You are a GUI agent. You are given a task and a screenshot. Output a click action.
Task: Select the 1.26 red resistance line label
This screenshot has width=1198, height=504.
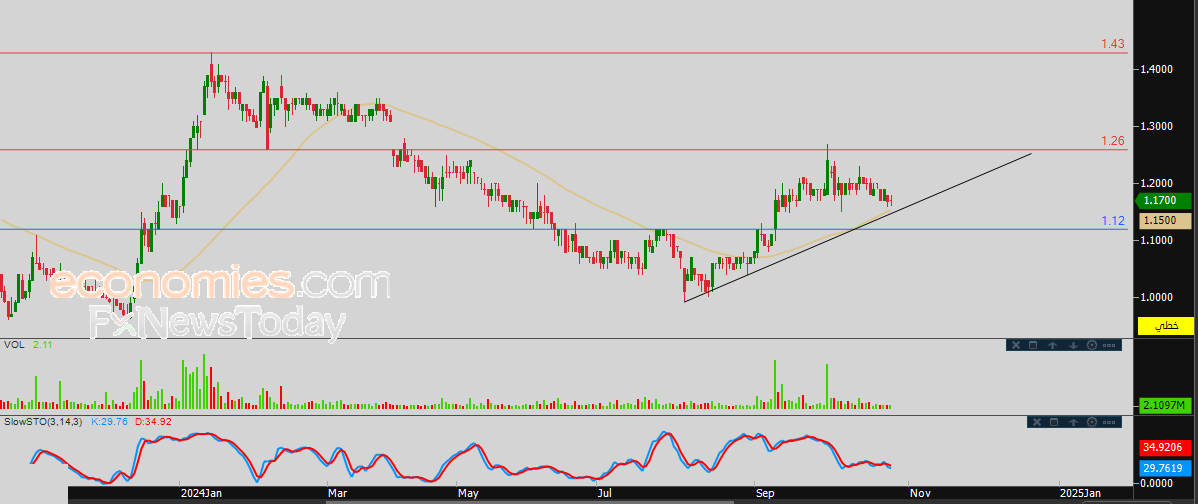[x=1112, y=141]
